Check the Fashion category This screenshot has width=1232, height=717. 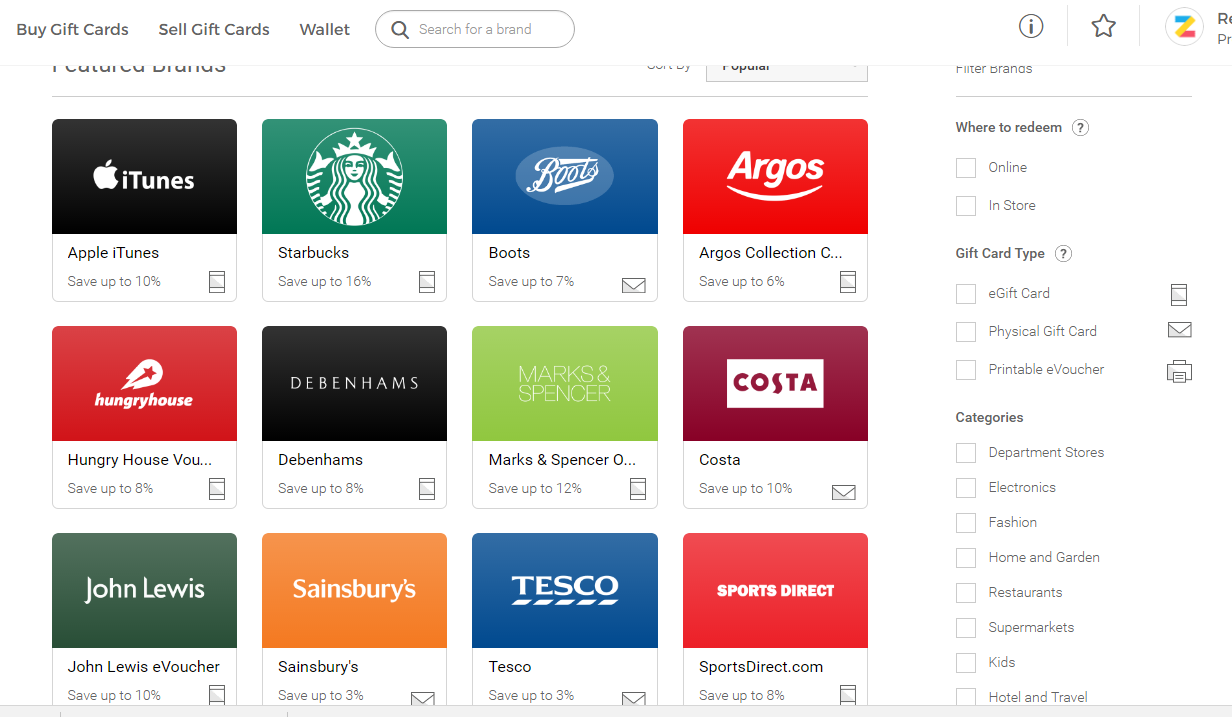tap(966, 523)
